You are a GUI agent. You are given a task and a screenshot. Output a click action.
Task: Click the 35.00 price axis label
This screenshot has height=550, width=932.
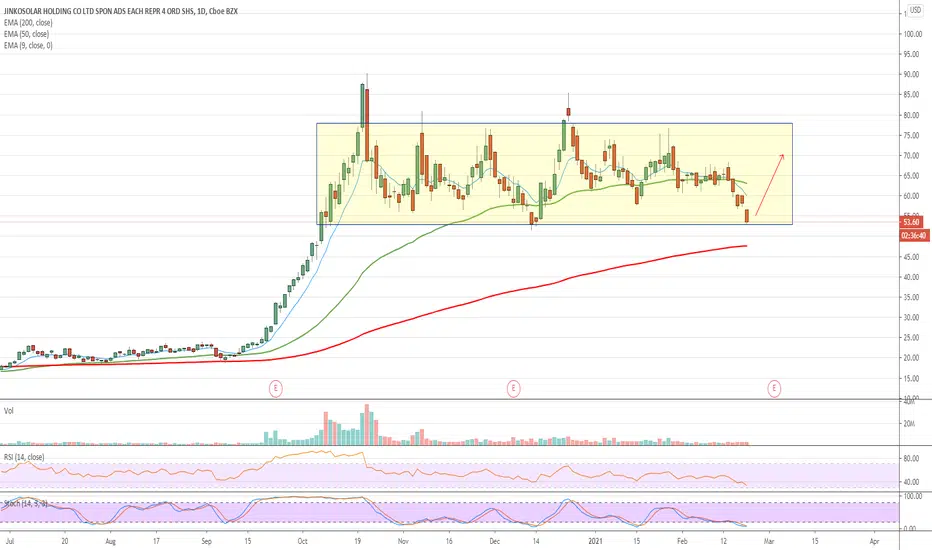(x=911, y=297)
